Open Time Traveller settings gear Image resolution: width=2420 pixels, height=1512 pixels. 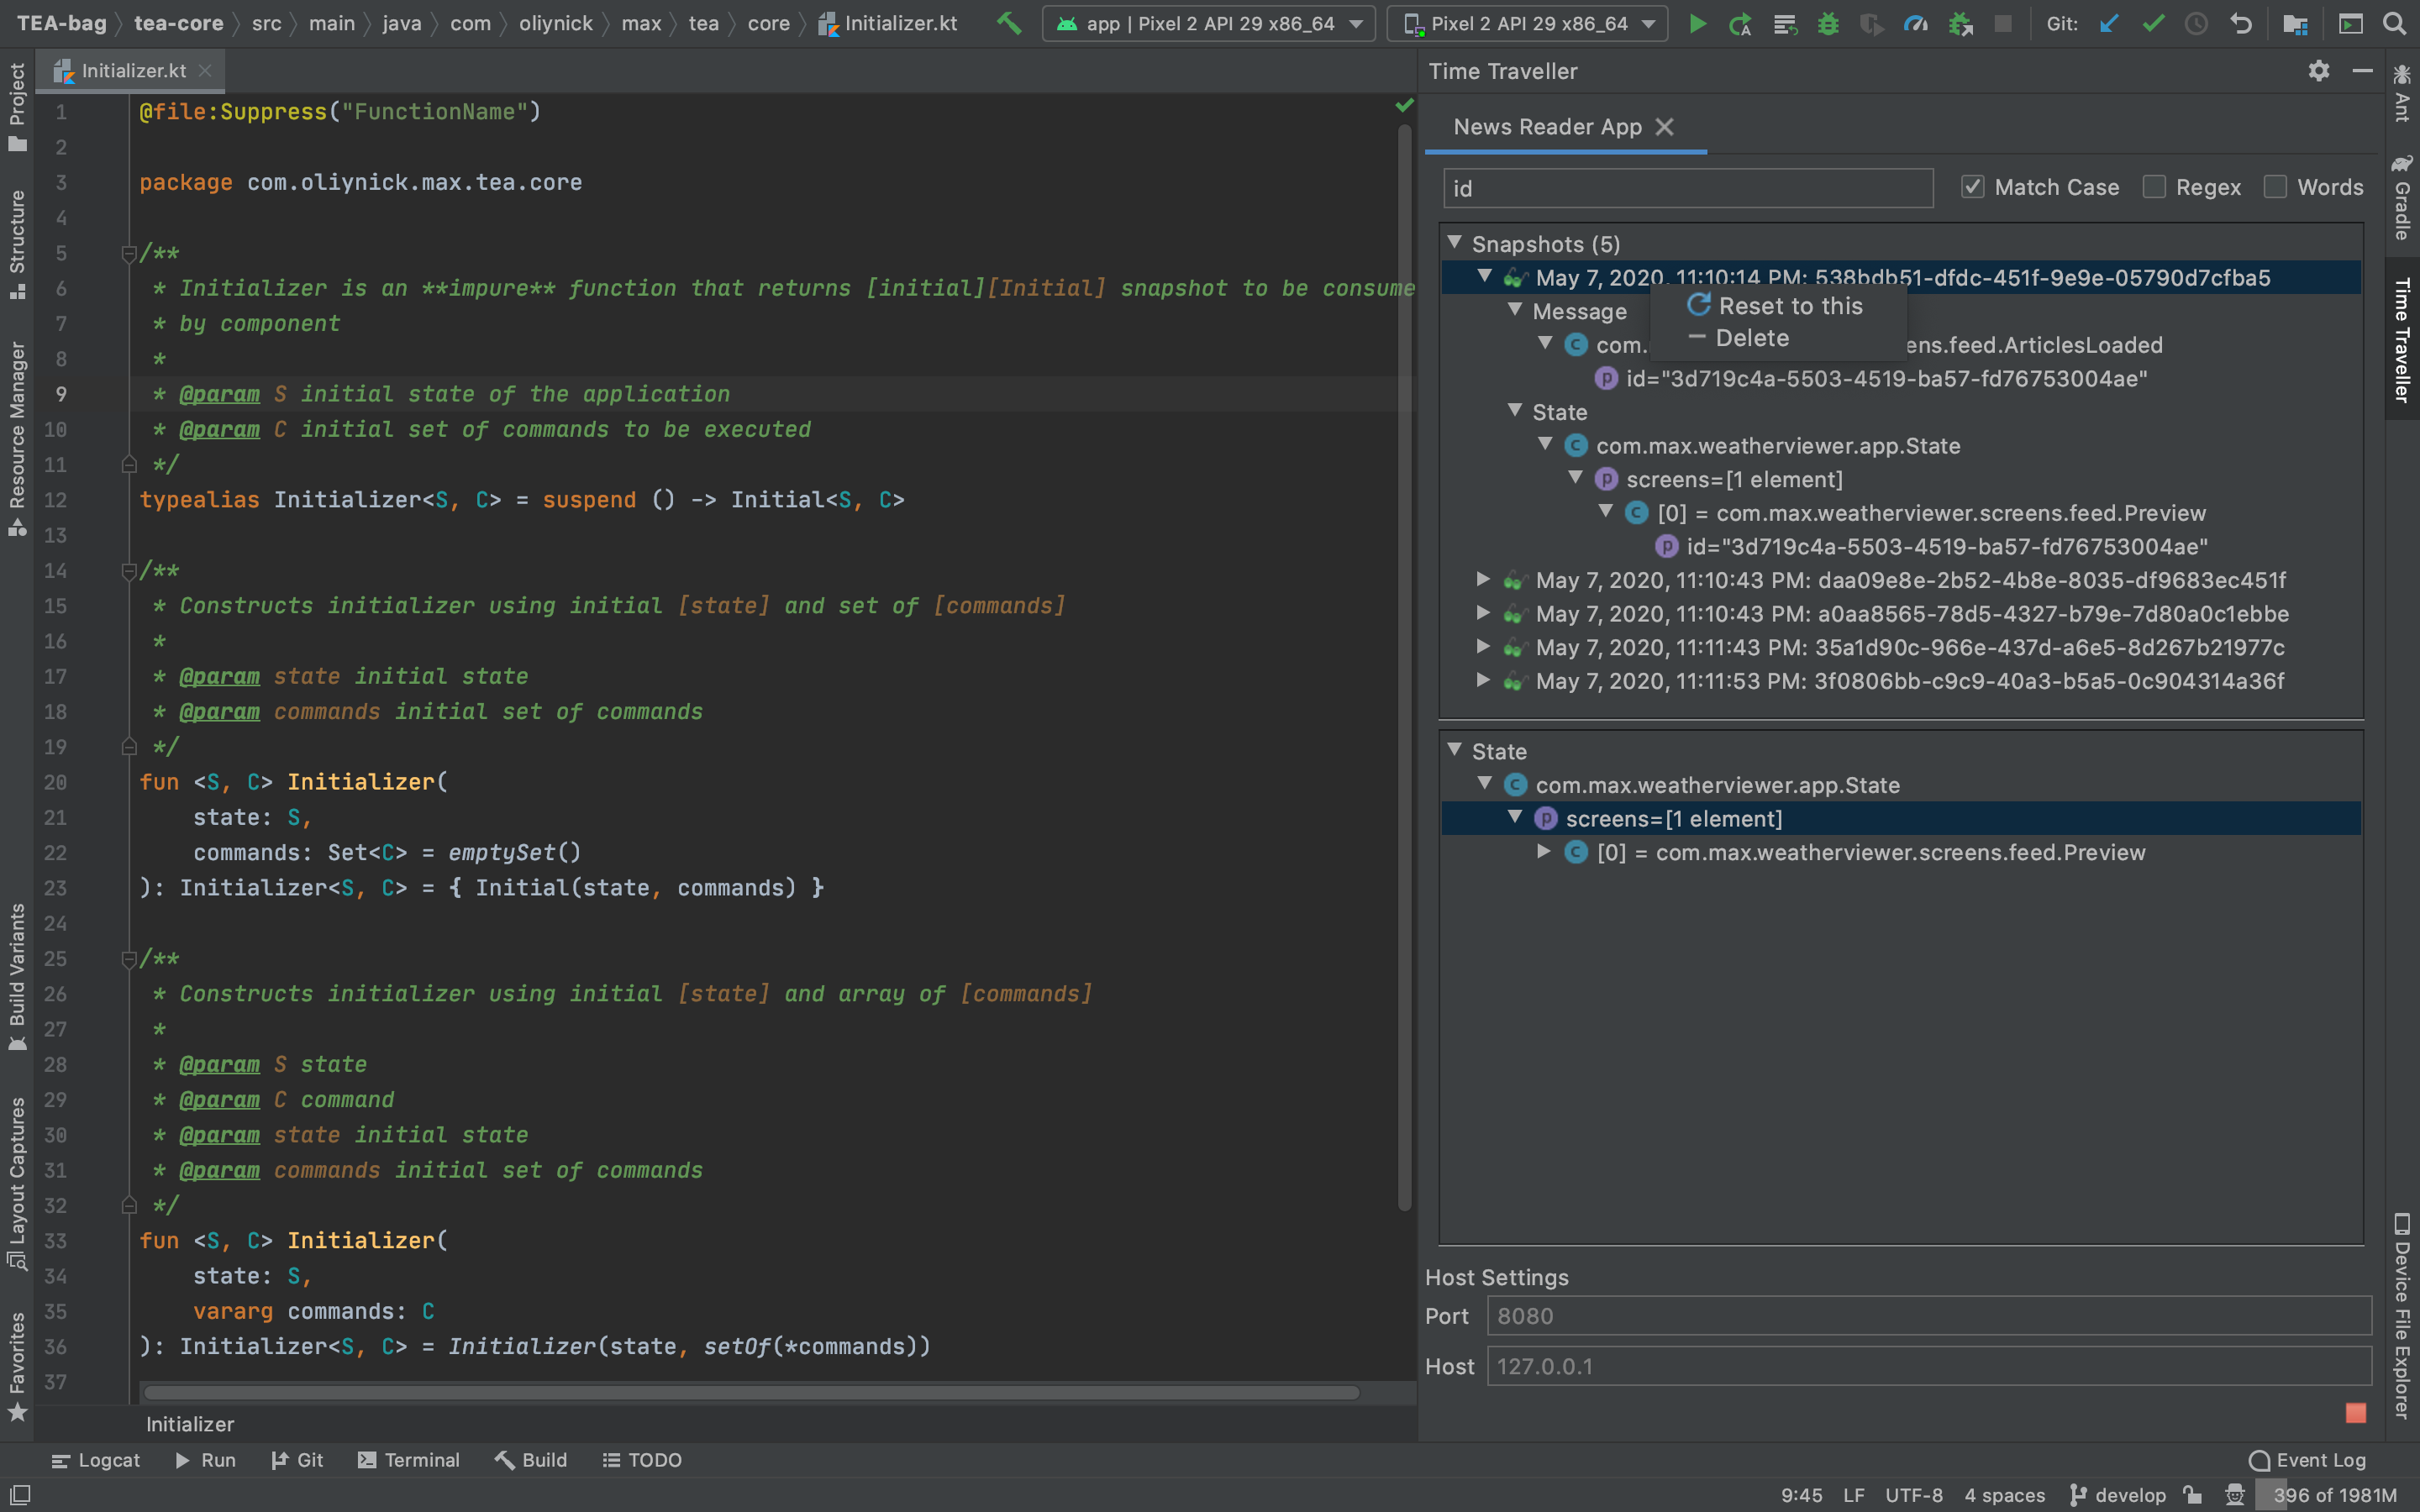click(x=2318, y=71)
